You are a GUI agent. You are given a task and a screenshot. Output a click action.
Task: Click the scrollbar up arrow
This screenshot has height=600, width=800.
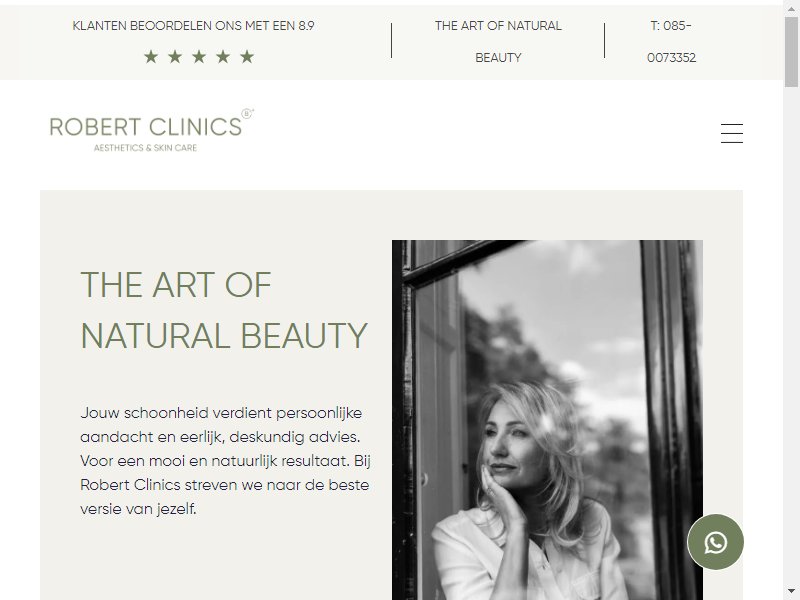click(x=791, y=8)
